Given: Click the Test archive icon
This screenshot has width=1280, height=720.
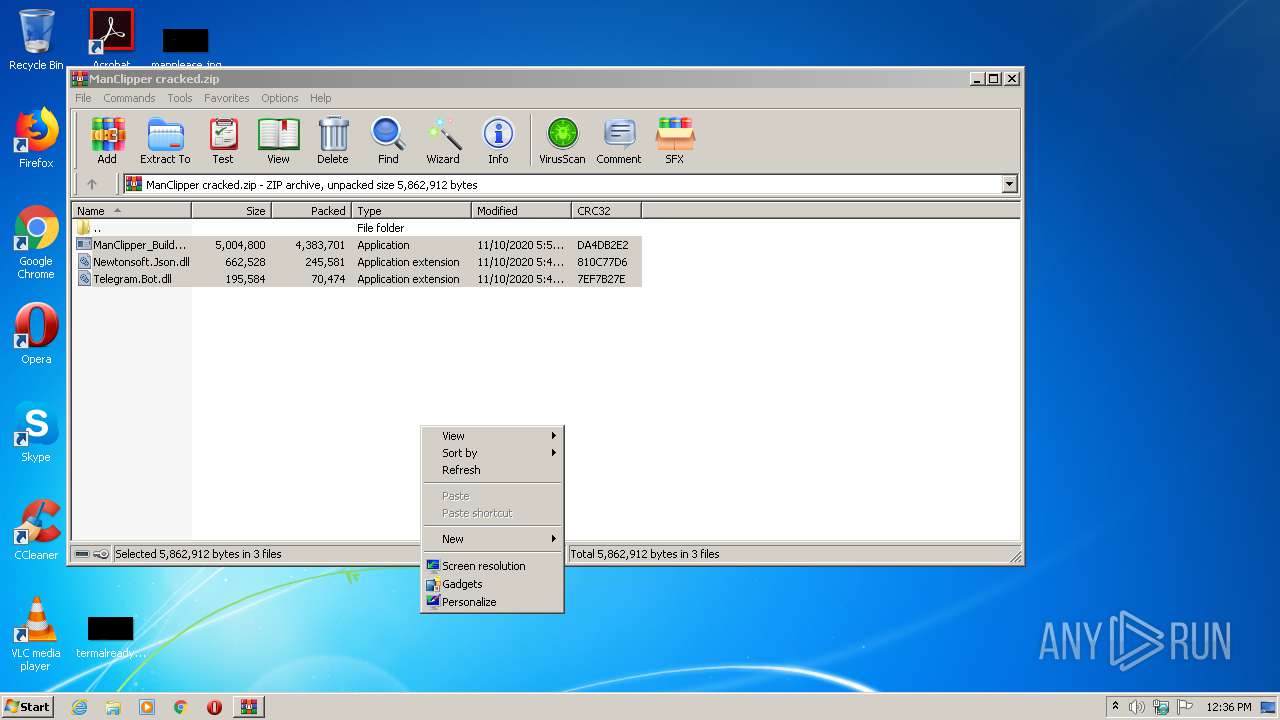Looking at the screenshot, I should tap(222, 141).
